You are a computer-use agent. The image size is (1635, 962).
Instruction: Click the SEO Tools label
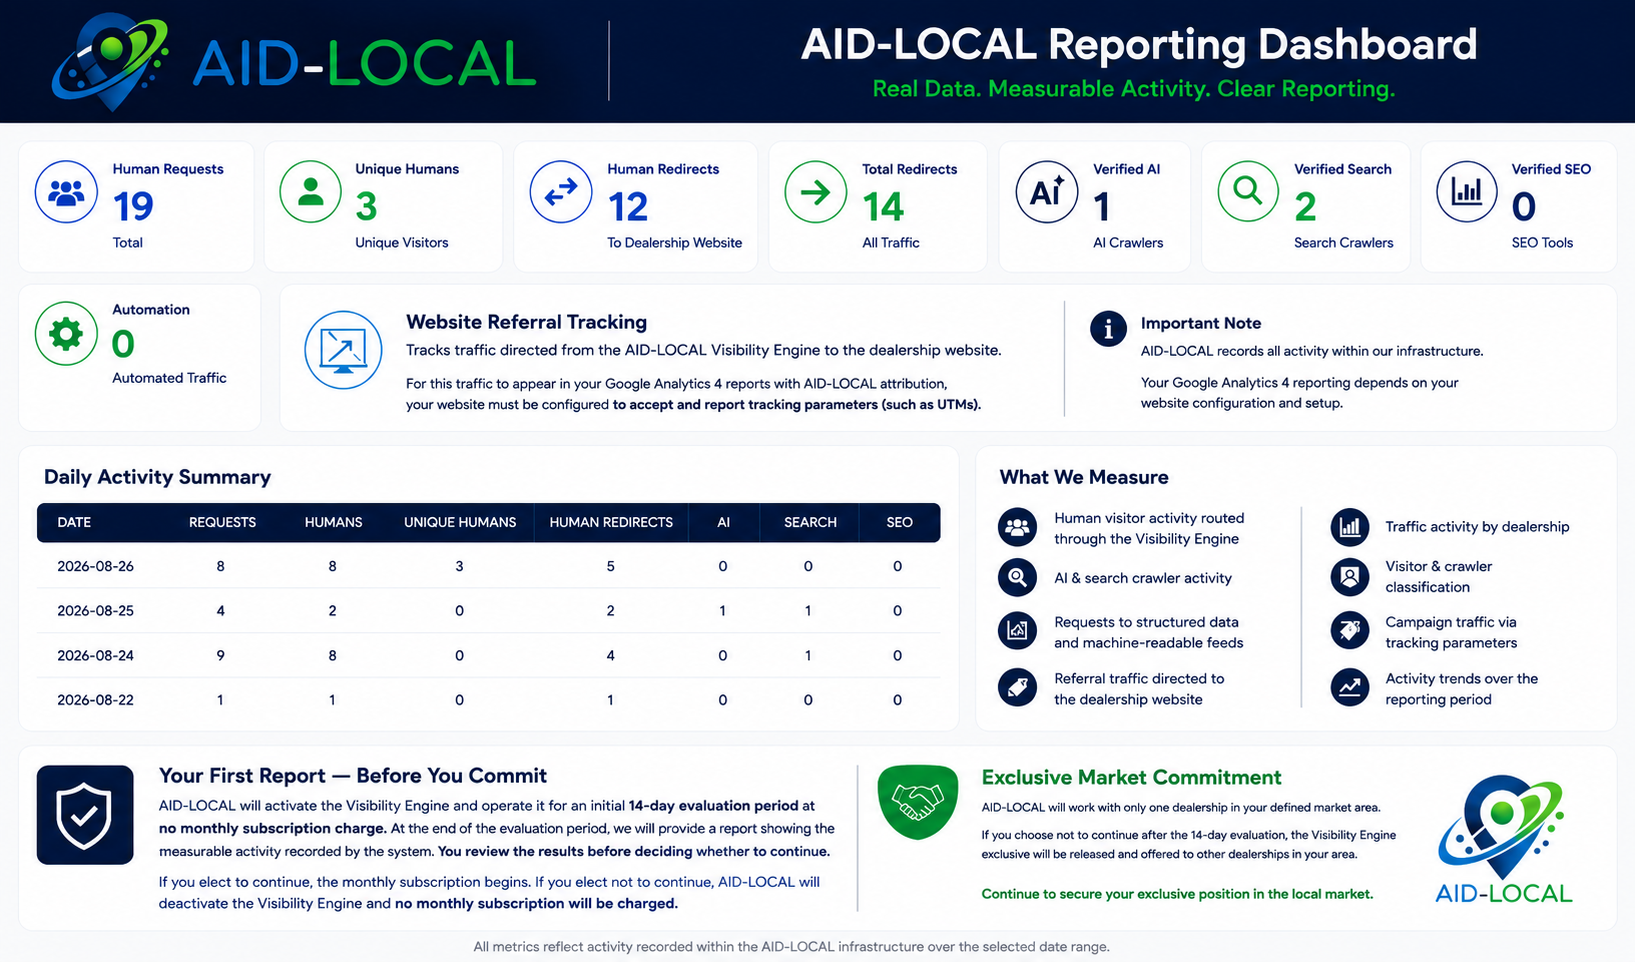1542,243
